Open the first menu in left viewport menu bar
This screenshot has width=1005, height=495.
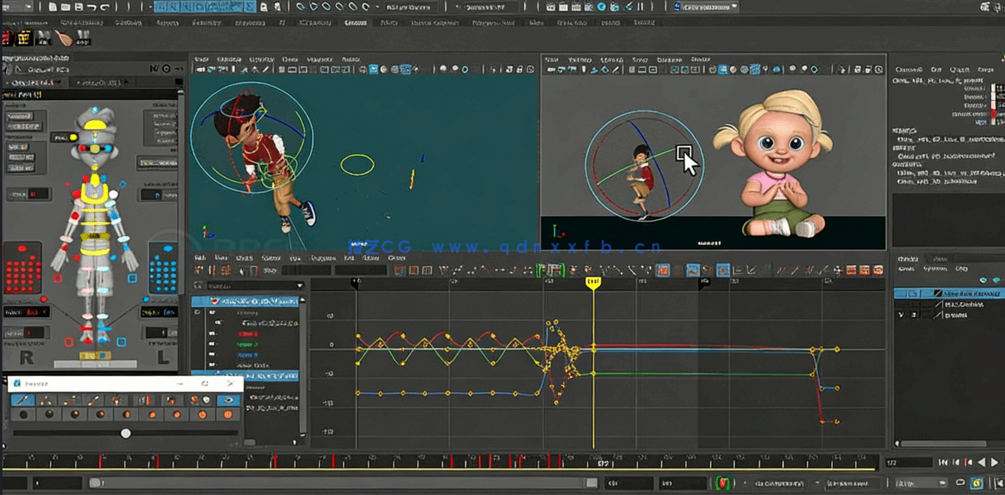[x=201, y=59]
